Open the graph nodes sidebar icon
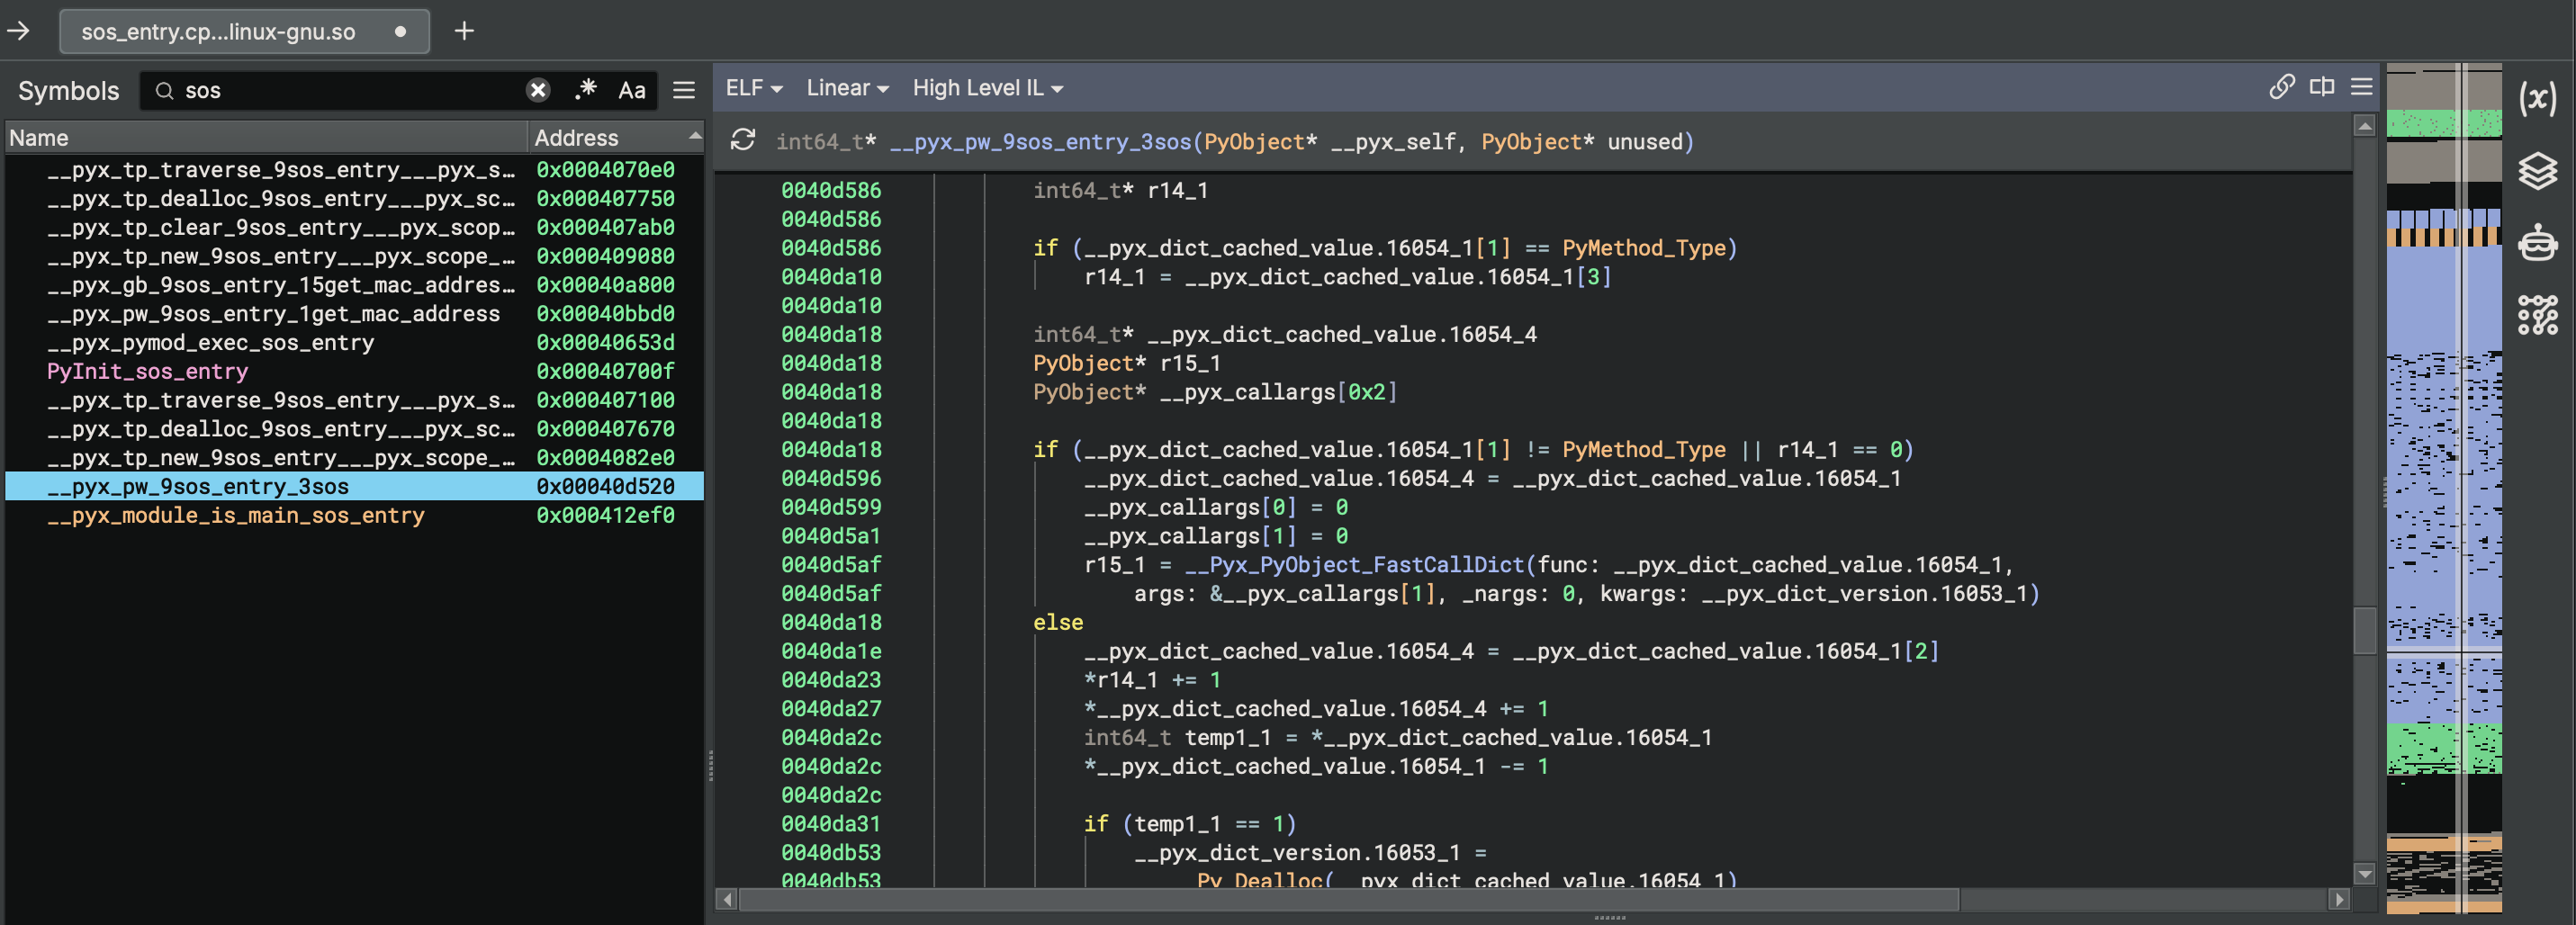 pos(2536,315)
